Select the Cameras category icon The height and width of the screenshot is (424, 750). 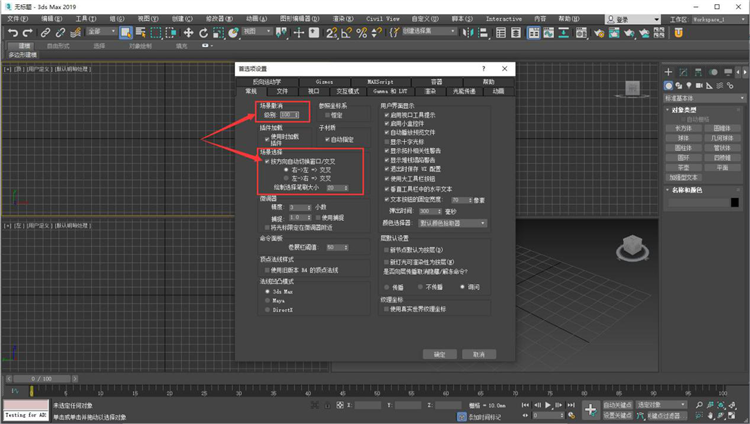coord(699,86)
